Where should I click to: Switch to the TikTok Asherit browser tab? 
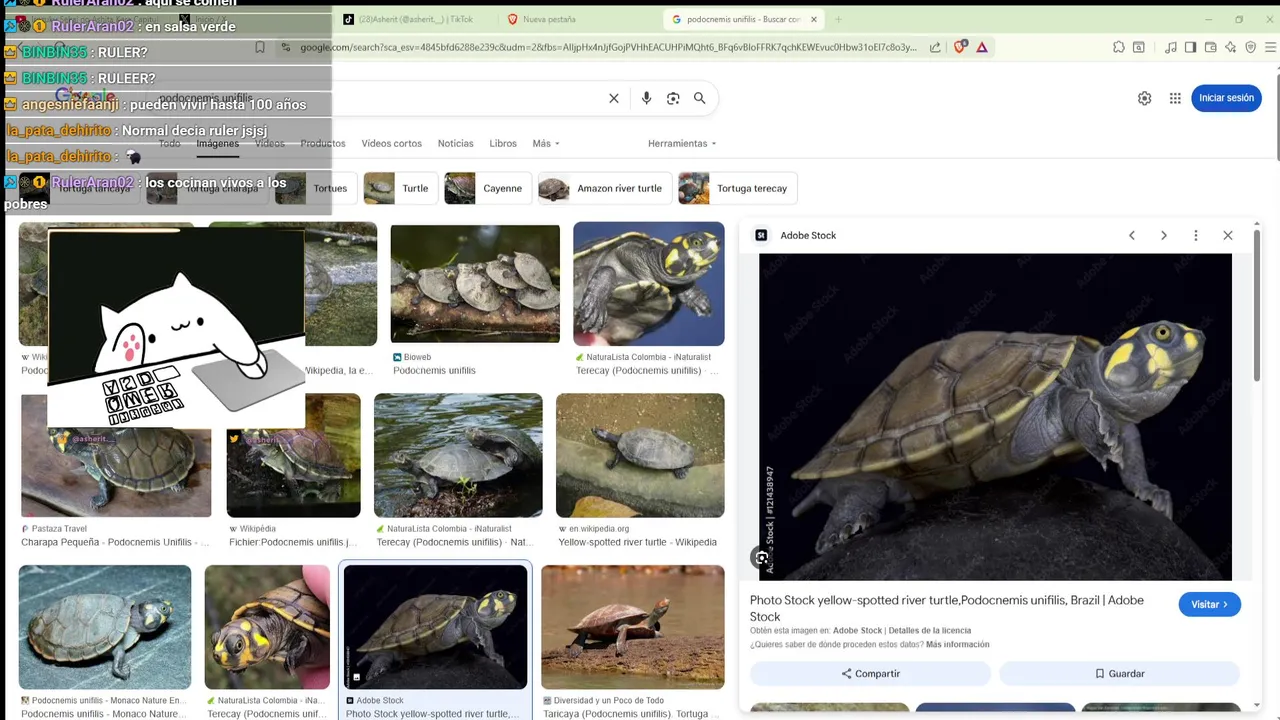click(x=416, y=19)
